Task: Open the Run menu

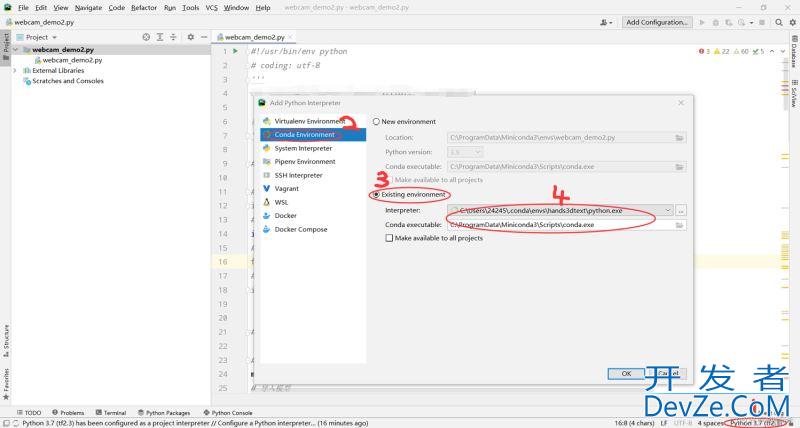Action: pos(170,8)
